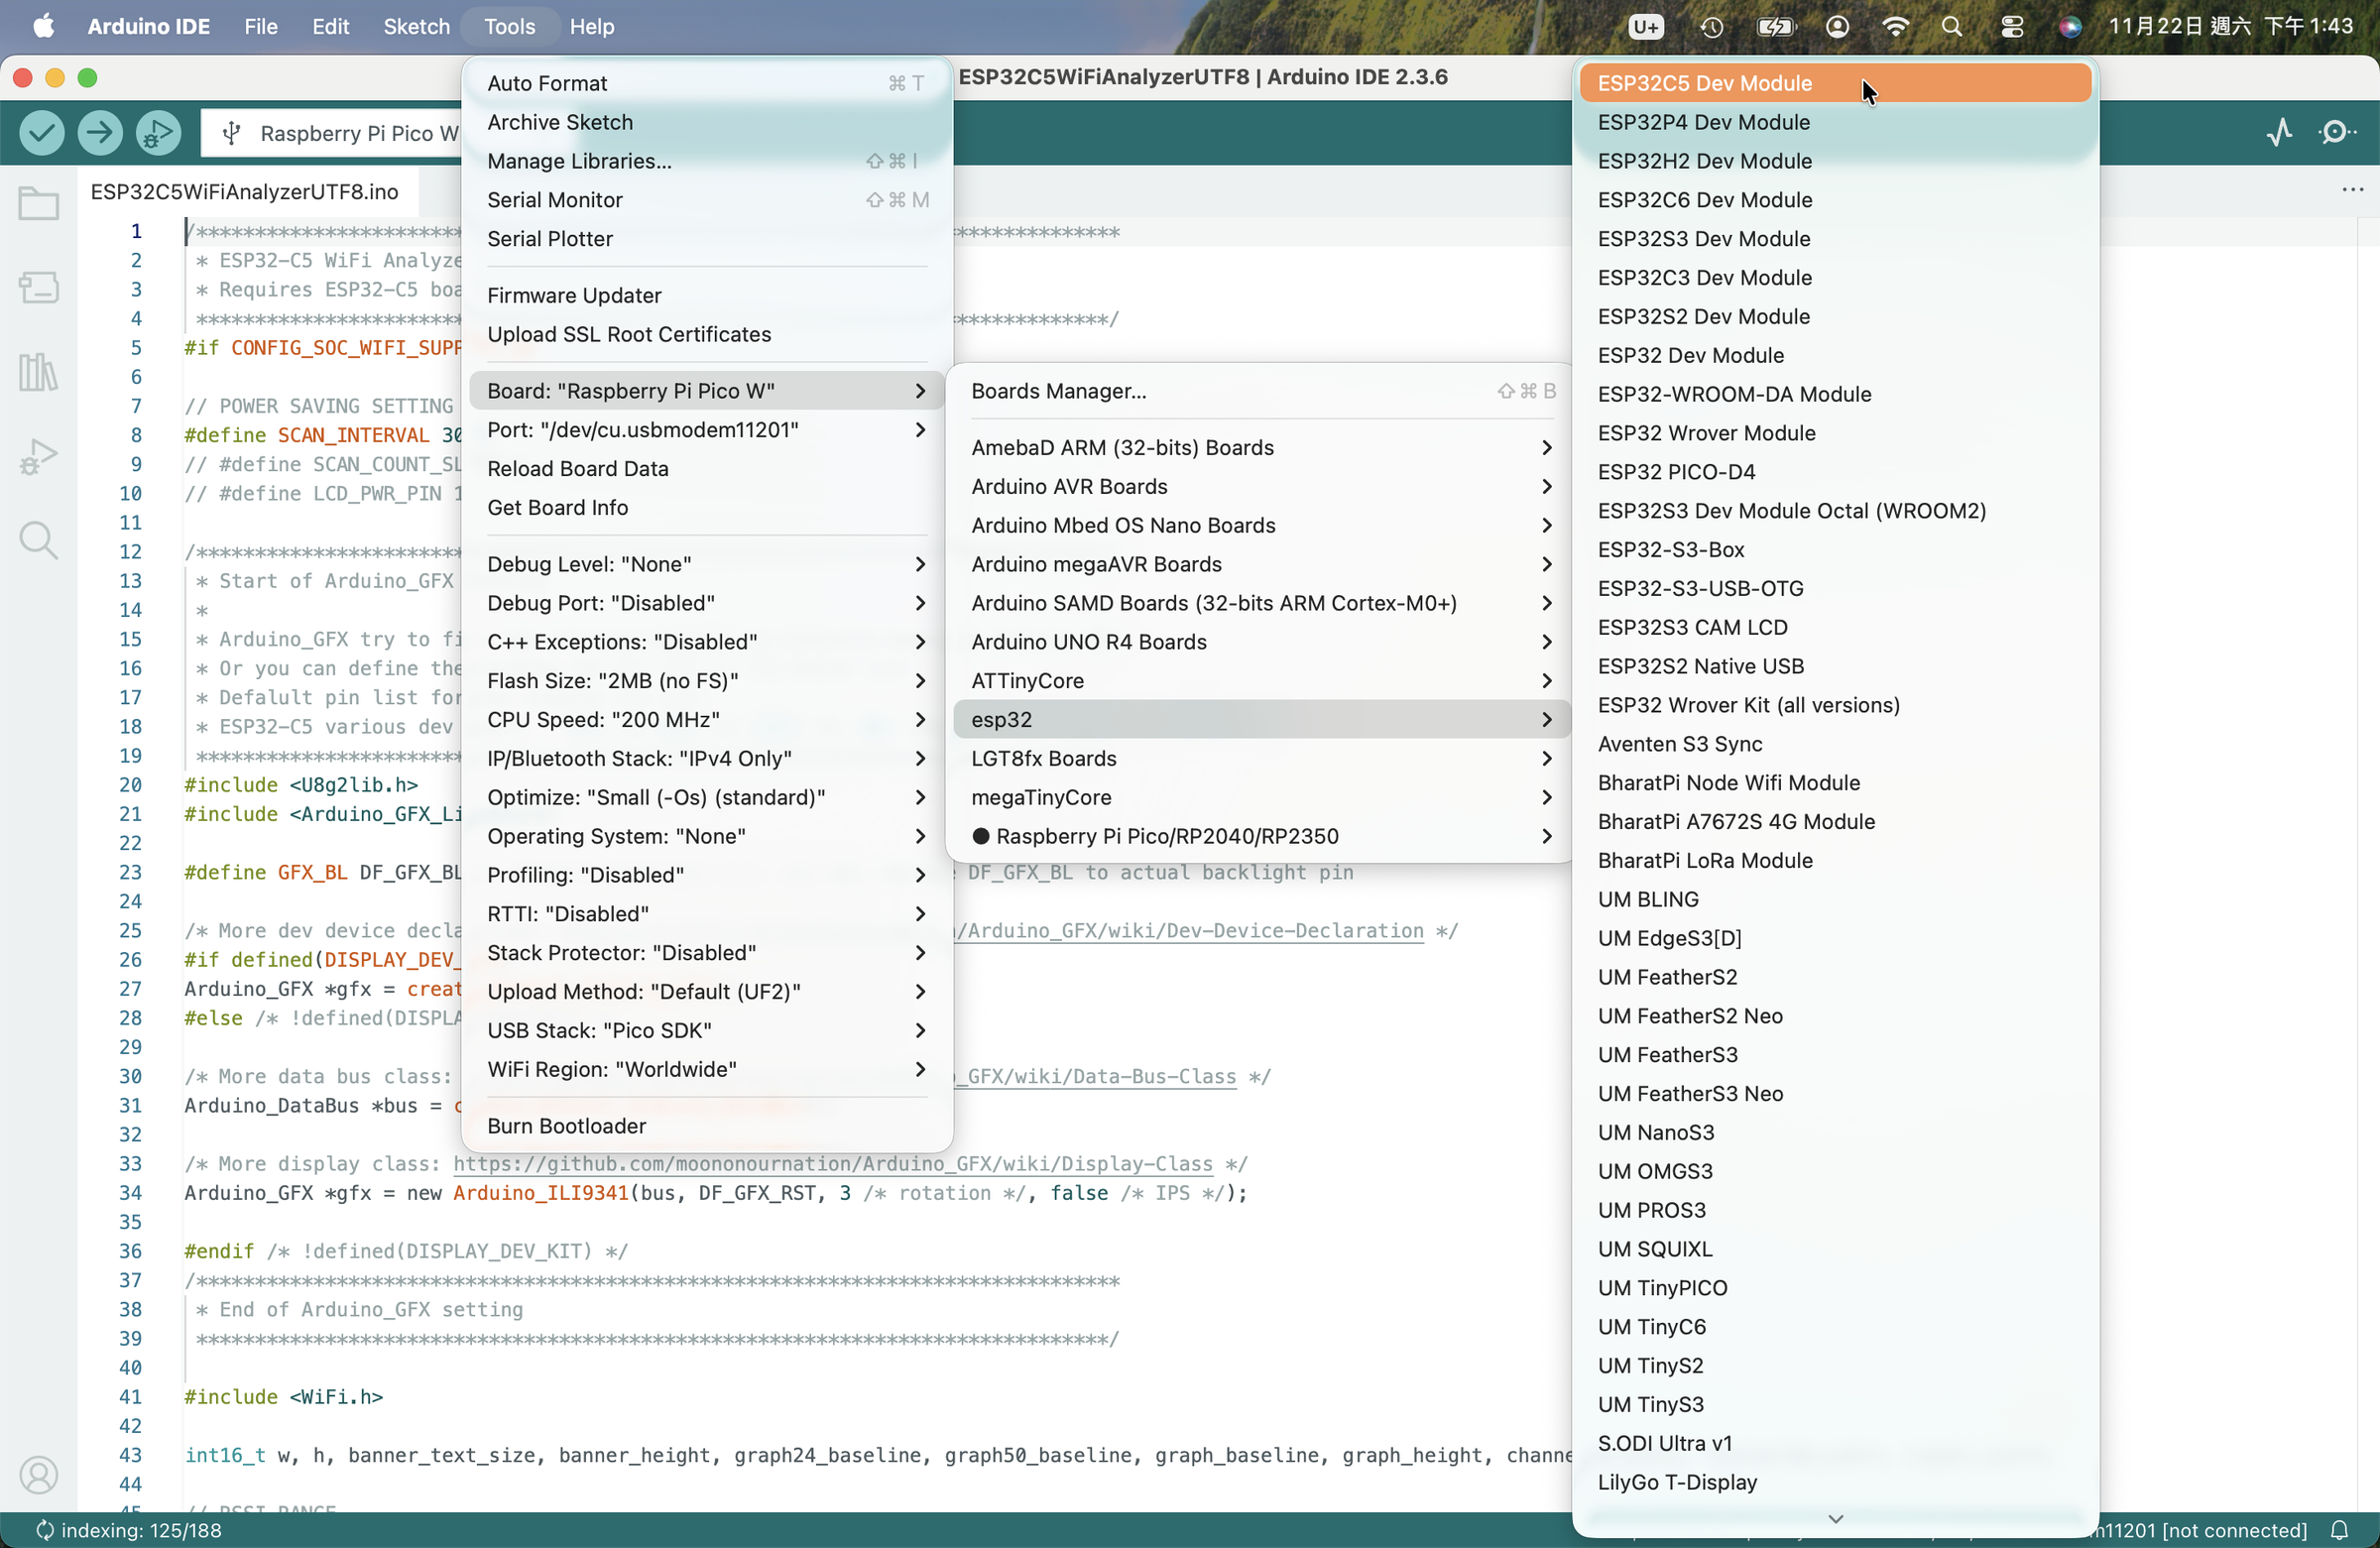Open the Sketchbook folder sidebar icon
The width and height of the screenshot is (2380, 1548).
click(39, 204)
